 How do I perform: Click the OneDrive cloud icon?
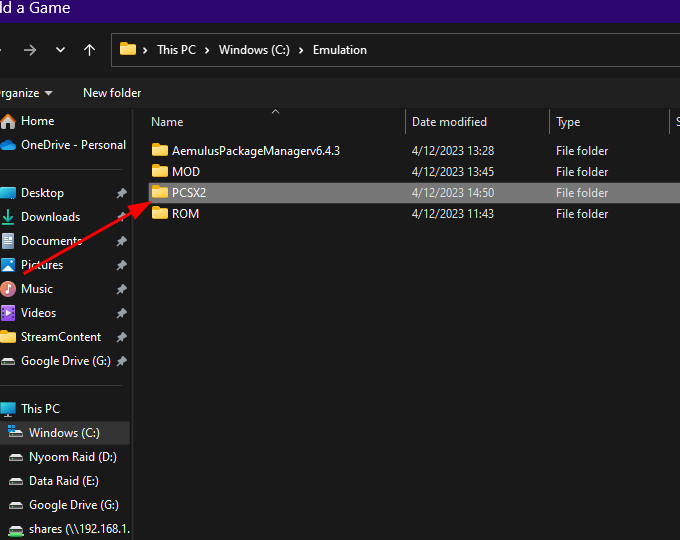pos(8,145)
